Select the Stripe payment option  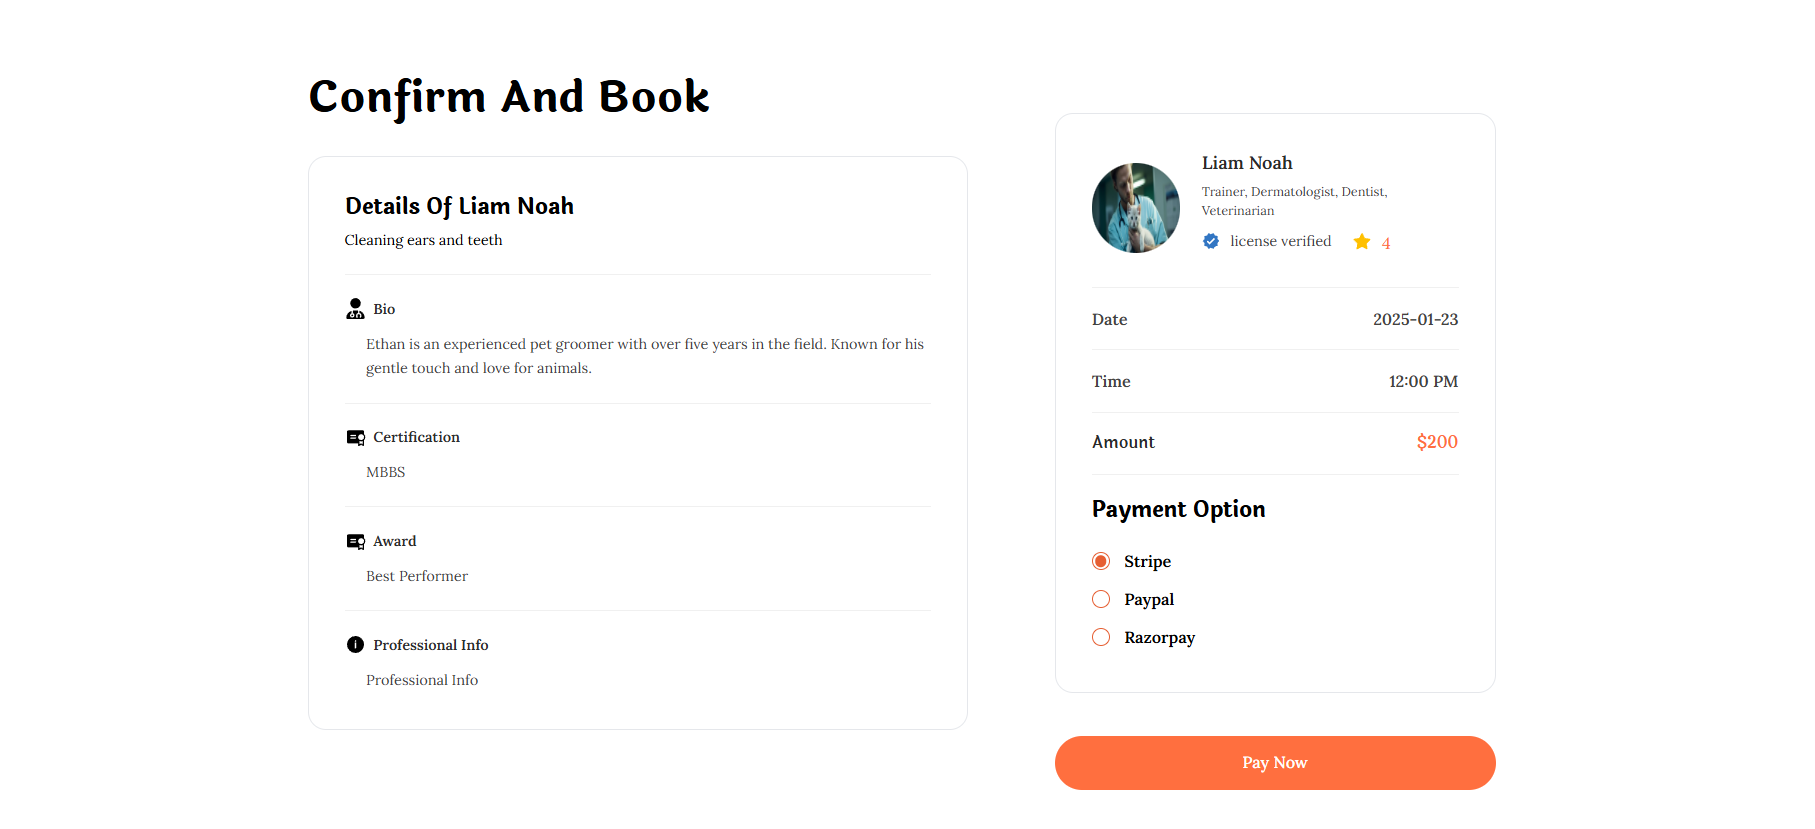click(1101, 561)
